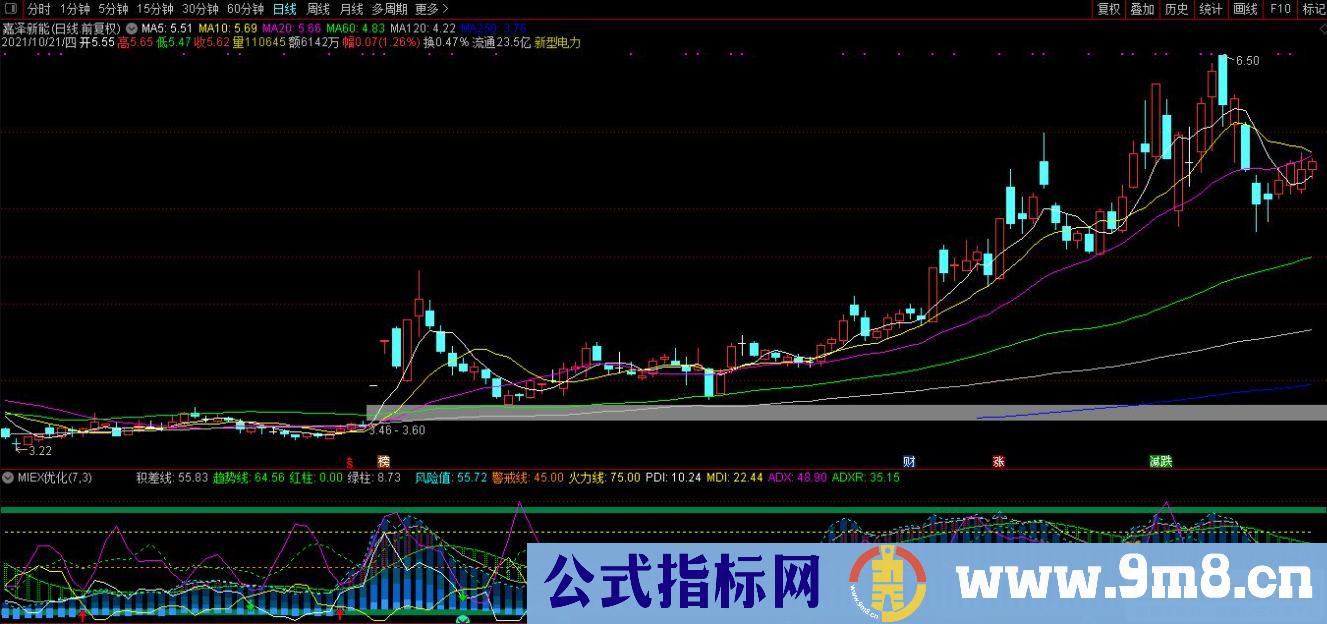Click the 新型电力 sector label
The image size is (1327, 624).
point(557,43)
